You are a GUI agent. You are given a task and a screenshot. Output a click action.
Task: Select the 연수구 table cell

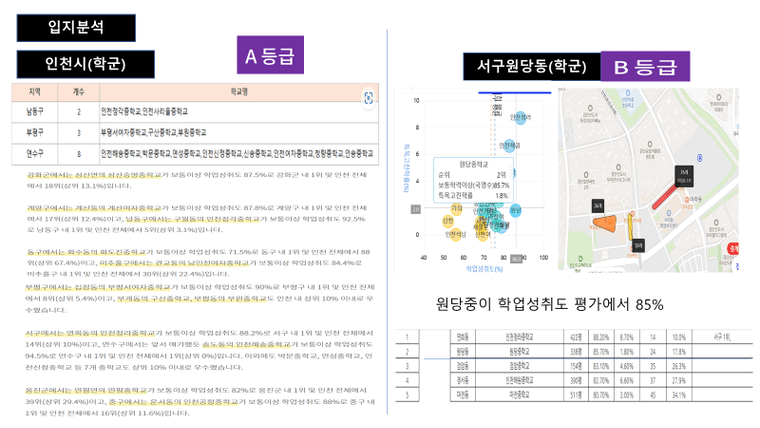(35, 154)
